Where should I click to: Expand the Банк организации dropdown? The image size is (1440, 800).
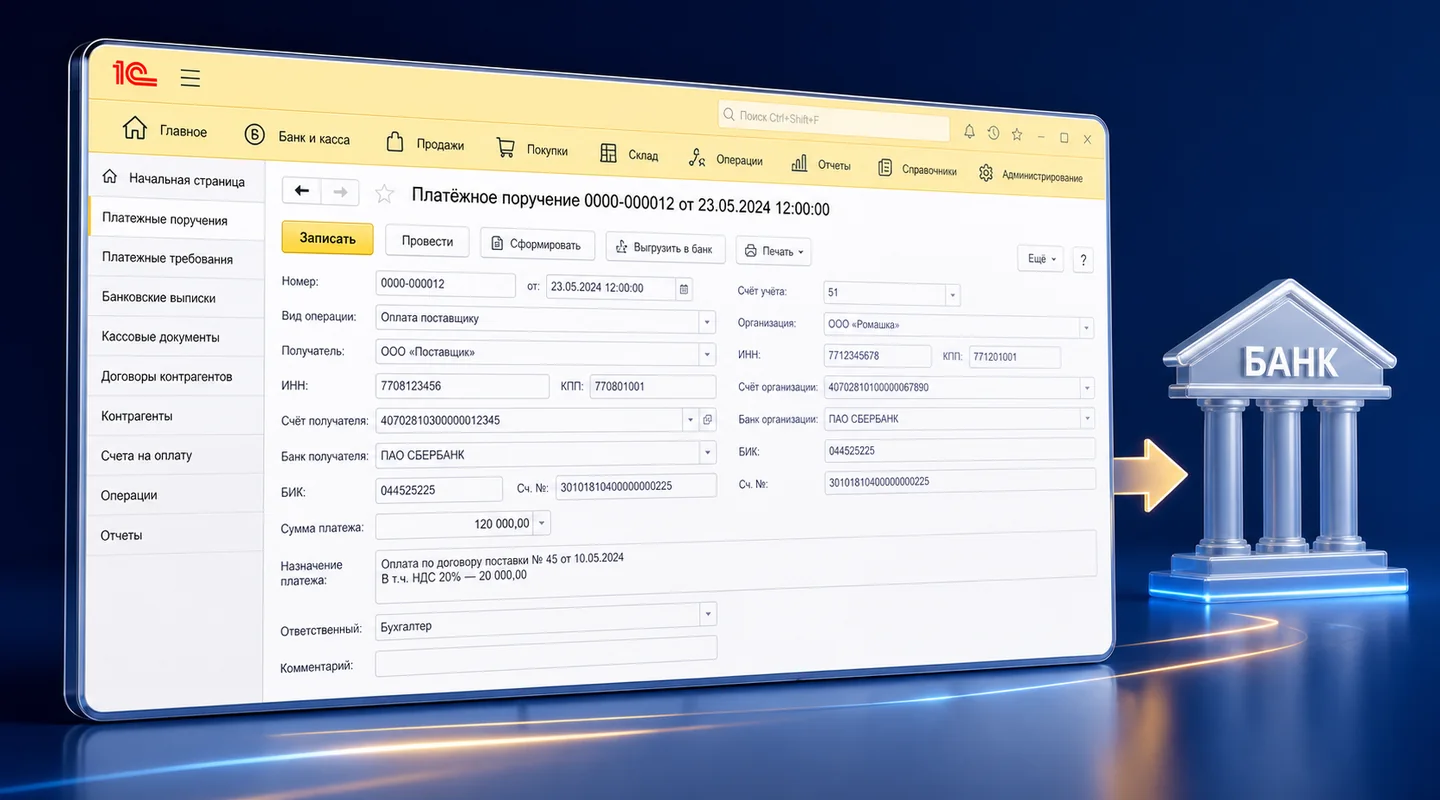(x=1086, y=420)
